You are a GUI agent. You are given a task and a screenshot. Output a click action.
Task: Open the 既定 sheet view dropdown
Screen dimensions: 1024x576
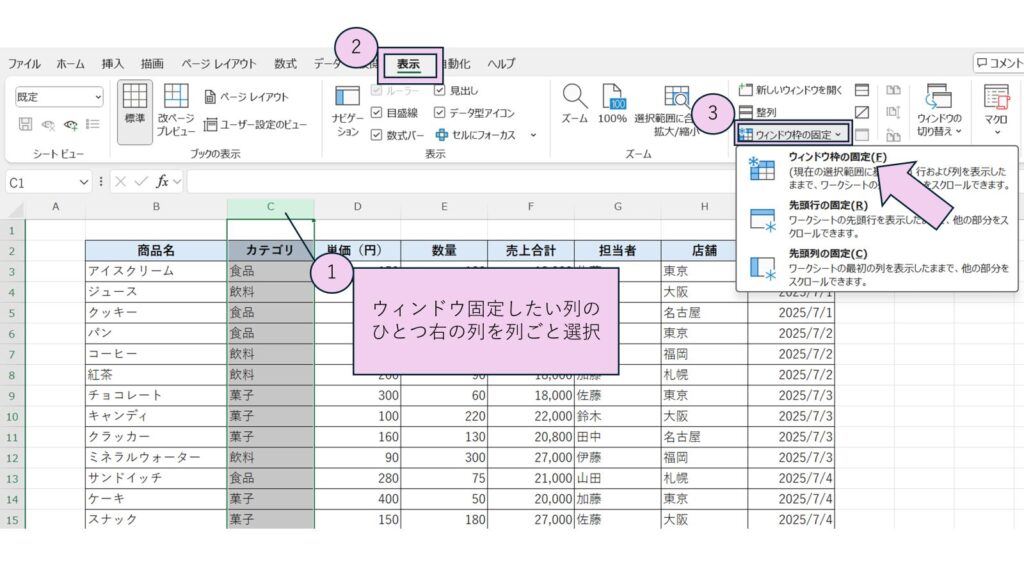pos(59,97)
